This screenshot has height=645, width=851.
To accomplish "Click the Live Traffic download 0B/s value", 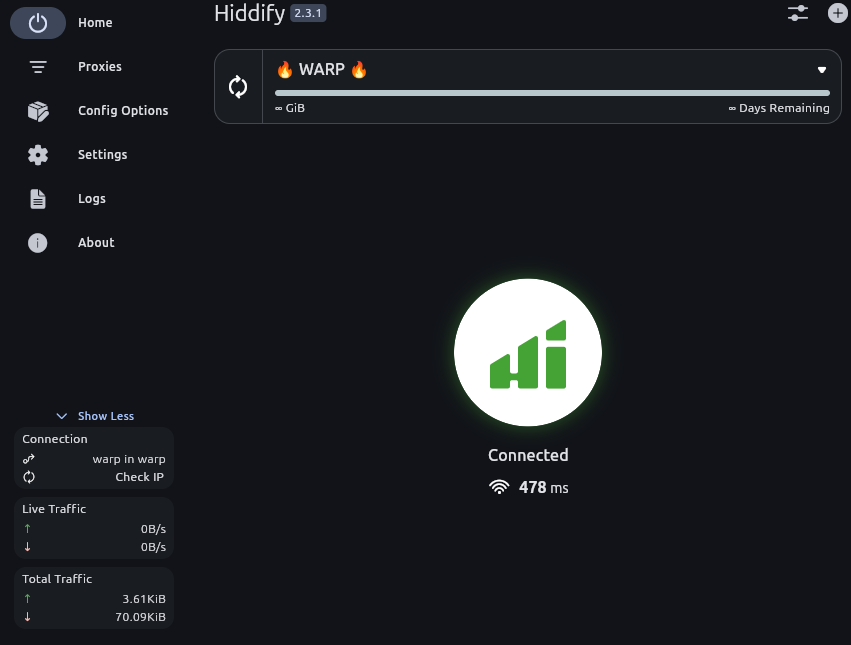I will point(153,547).
